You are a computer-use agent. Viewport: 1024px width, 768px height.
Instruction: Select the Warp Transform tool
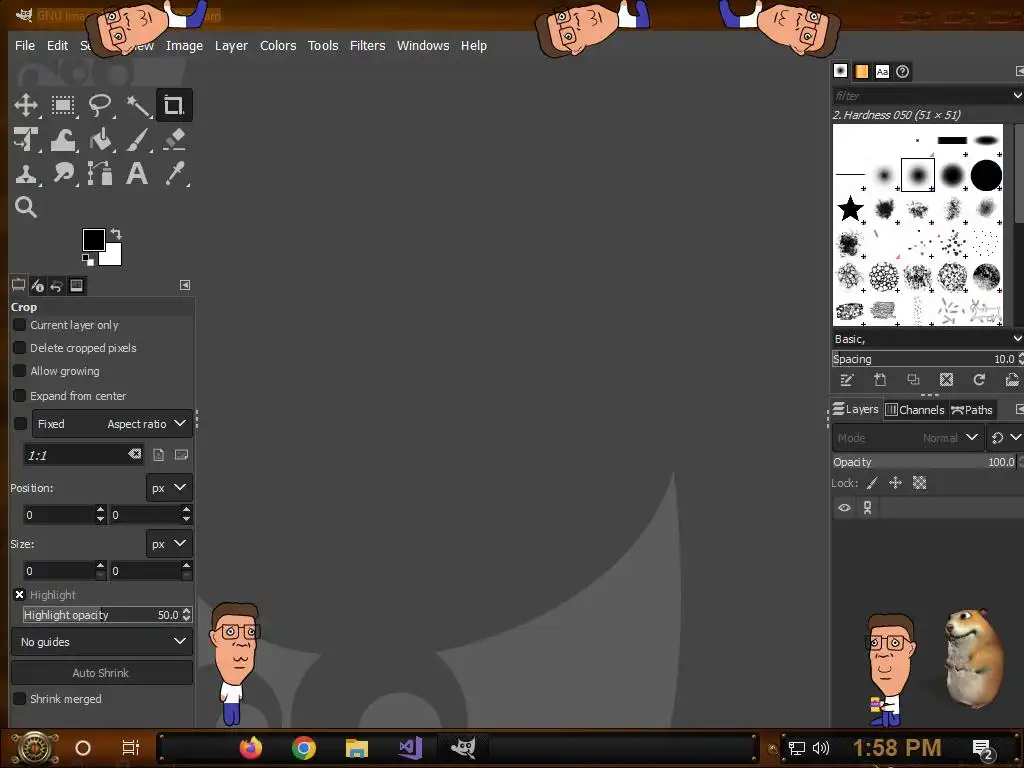(63, 140)
